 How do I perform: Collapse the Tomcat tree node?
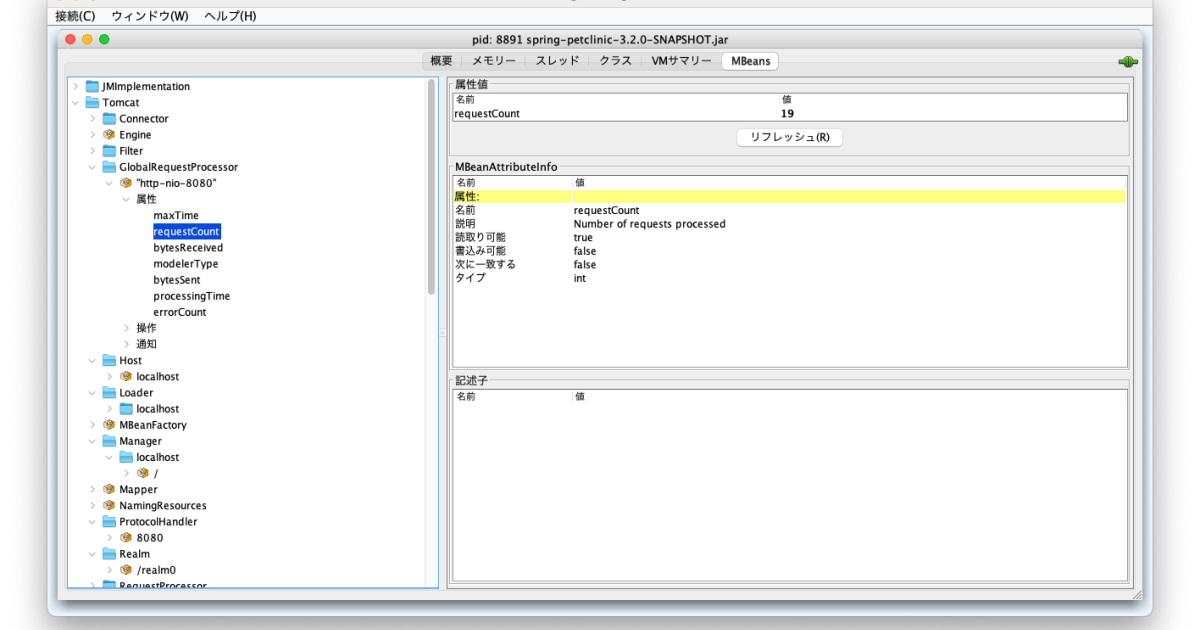(75, 103)
